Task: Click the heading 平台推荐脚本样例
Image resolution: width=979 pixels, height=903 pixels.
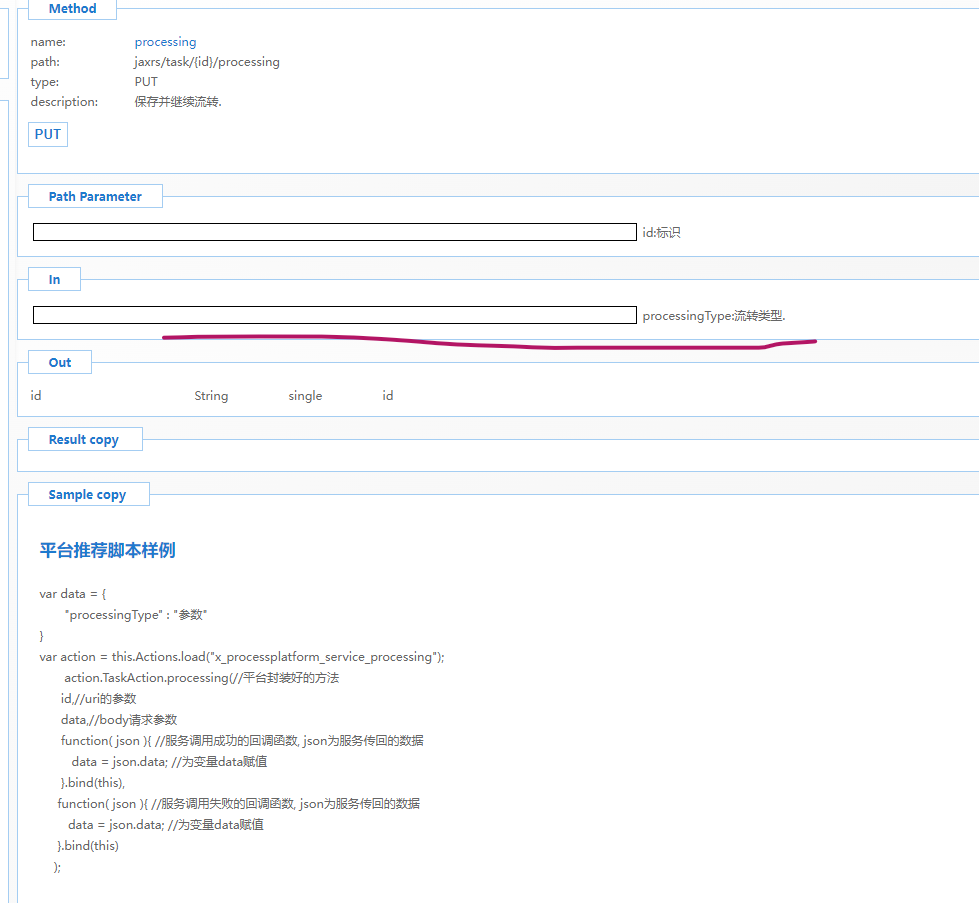Action: (107, 550)
